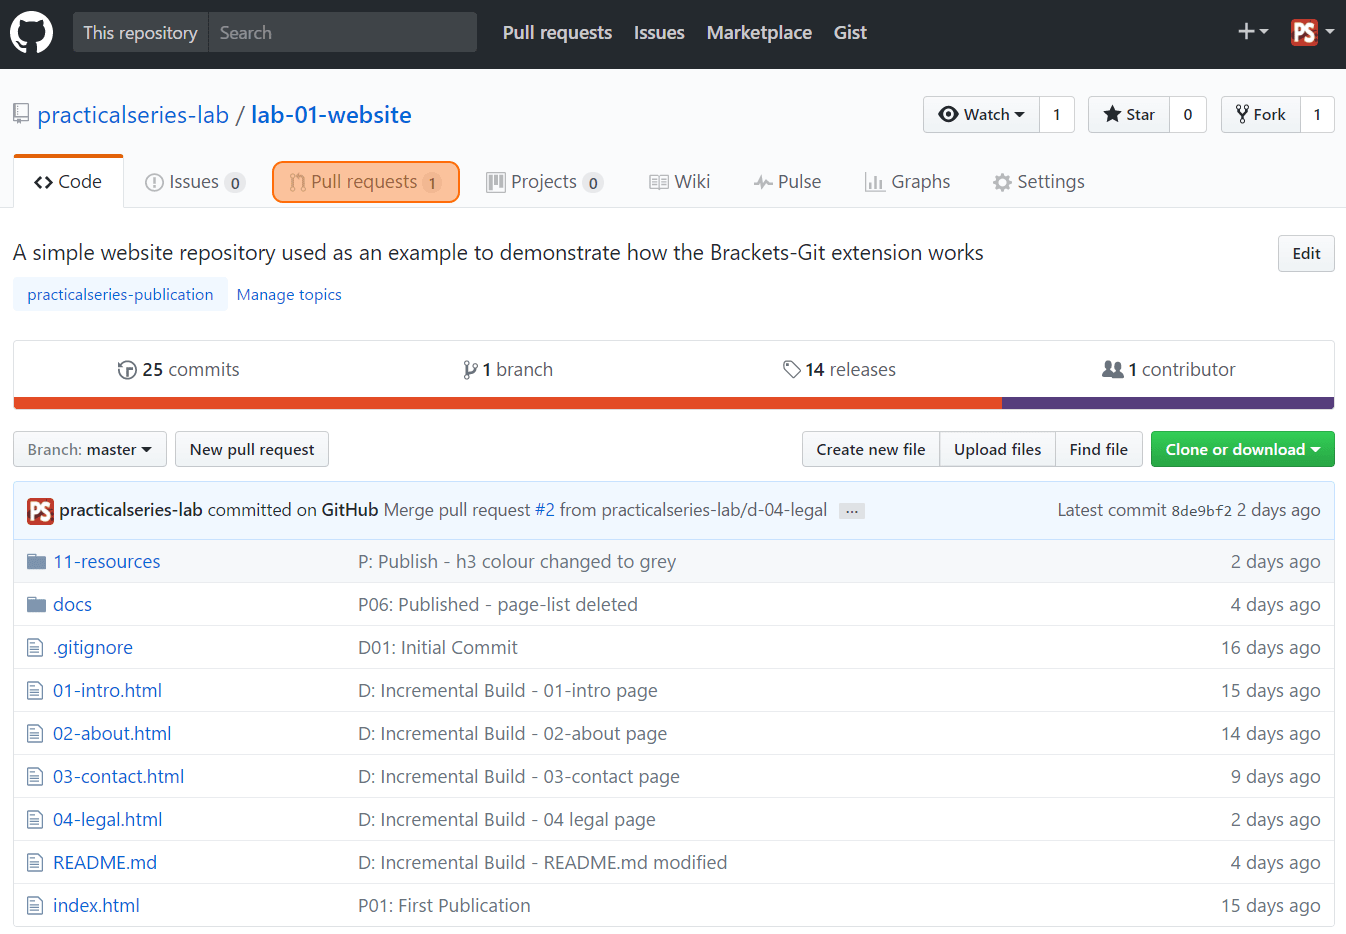Open the README.md file
The image size is (1346, 934).
[x=105, y=863]
